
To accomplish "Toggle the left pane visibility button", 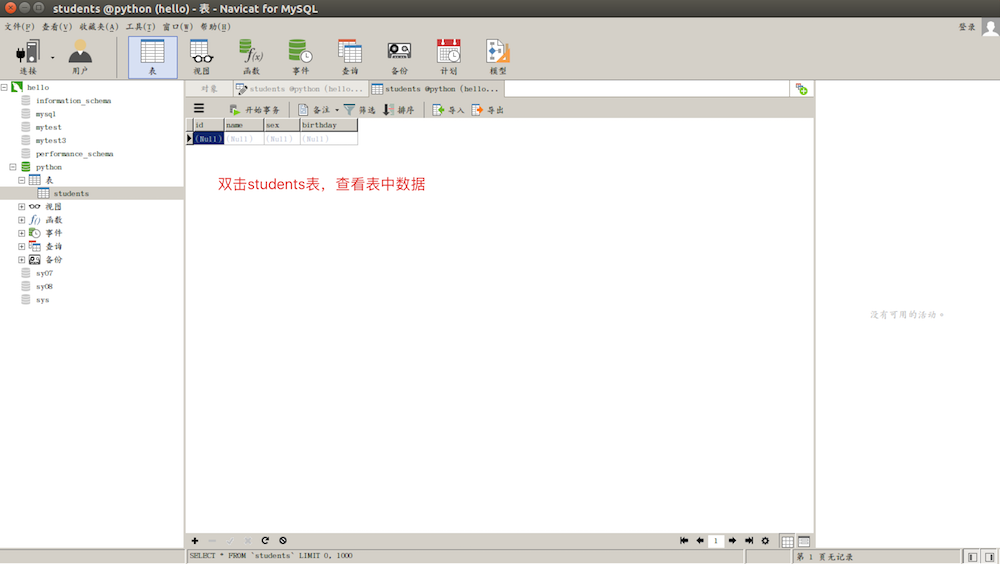I will point(971,556).
